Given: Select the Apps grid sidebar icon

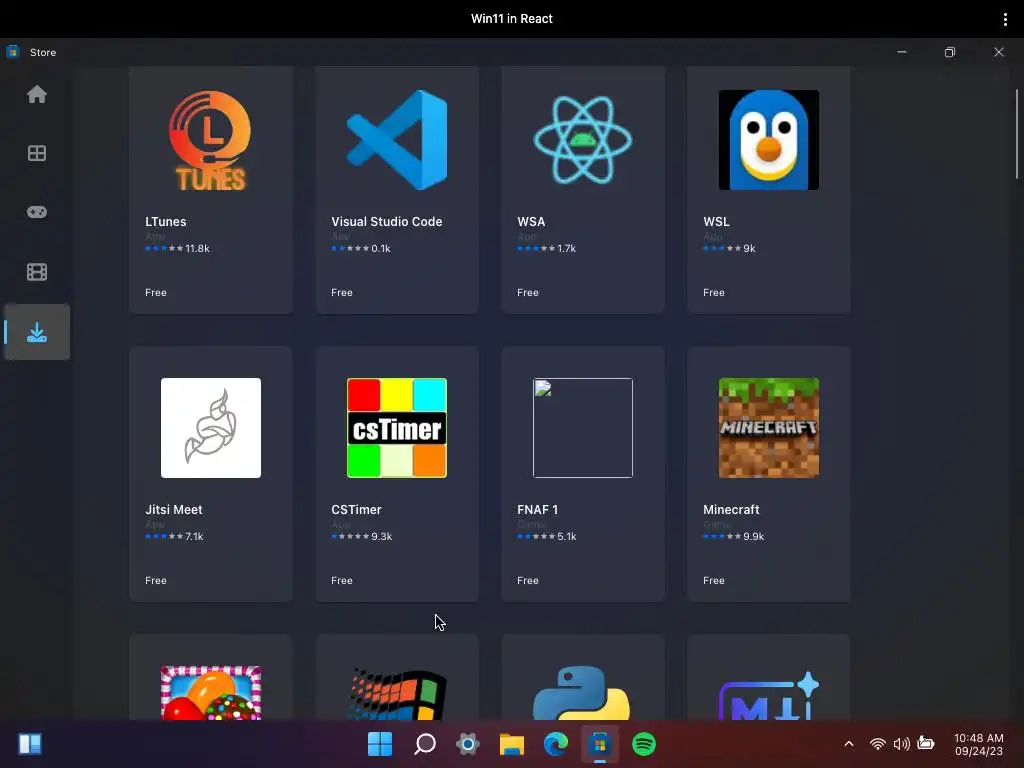Looking at the screenshot, I should point(37,153).
